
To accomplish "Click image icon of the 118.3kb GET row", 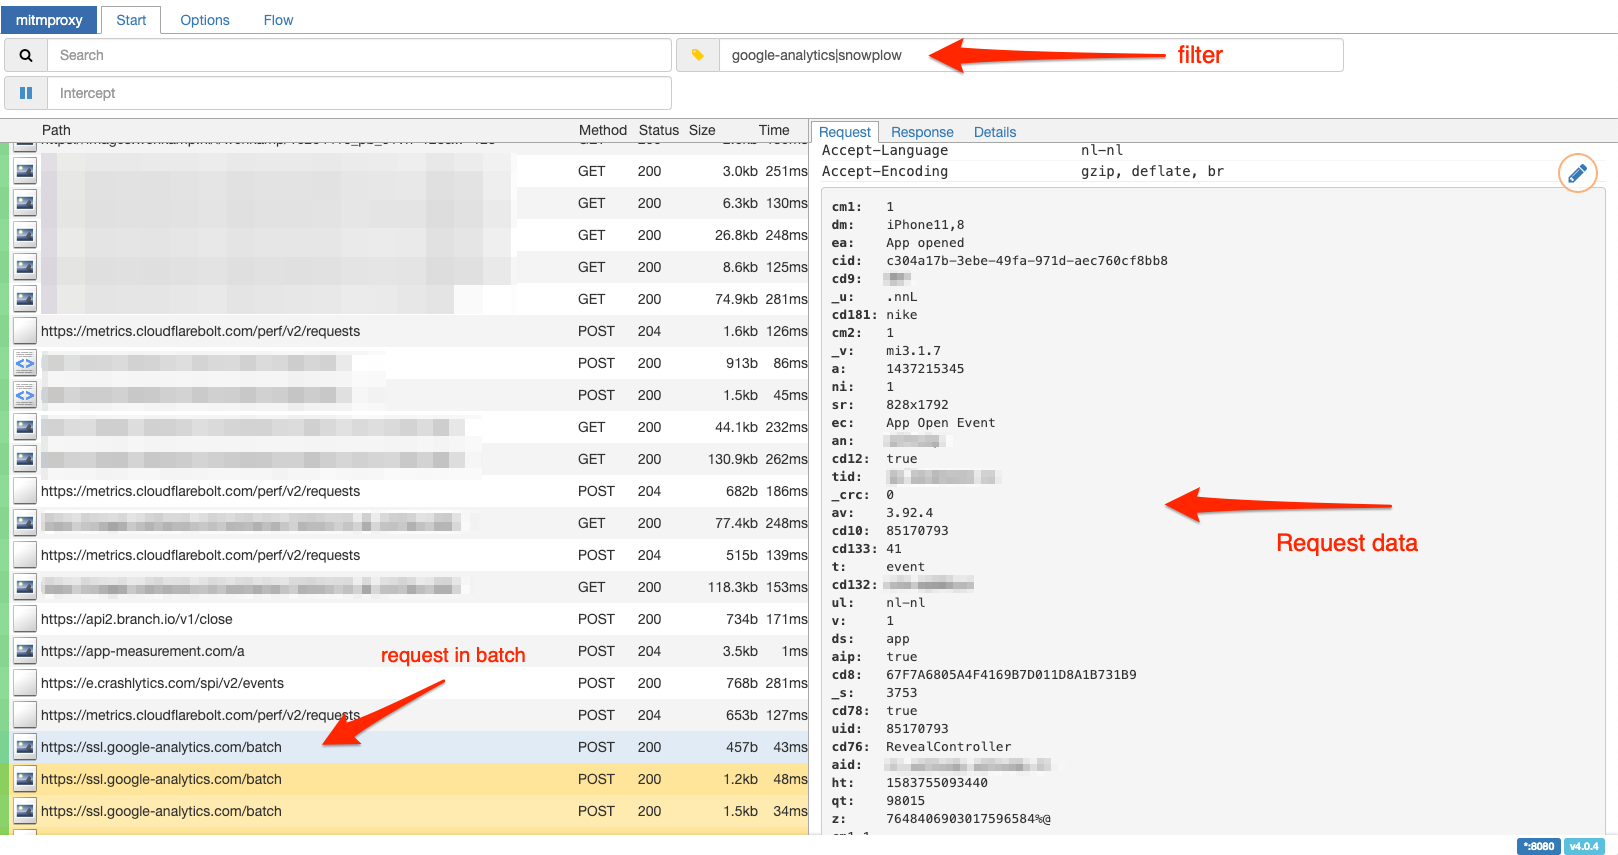I will 25,587.
